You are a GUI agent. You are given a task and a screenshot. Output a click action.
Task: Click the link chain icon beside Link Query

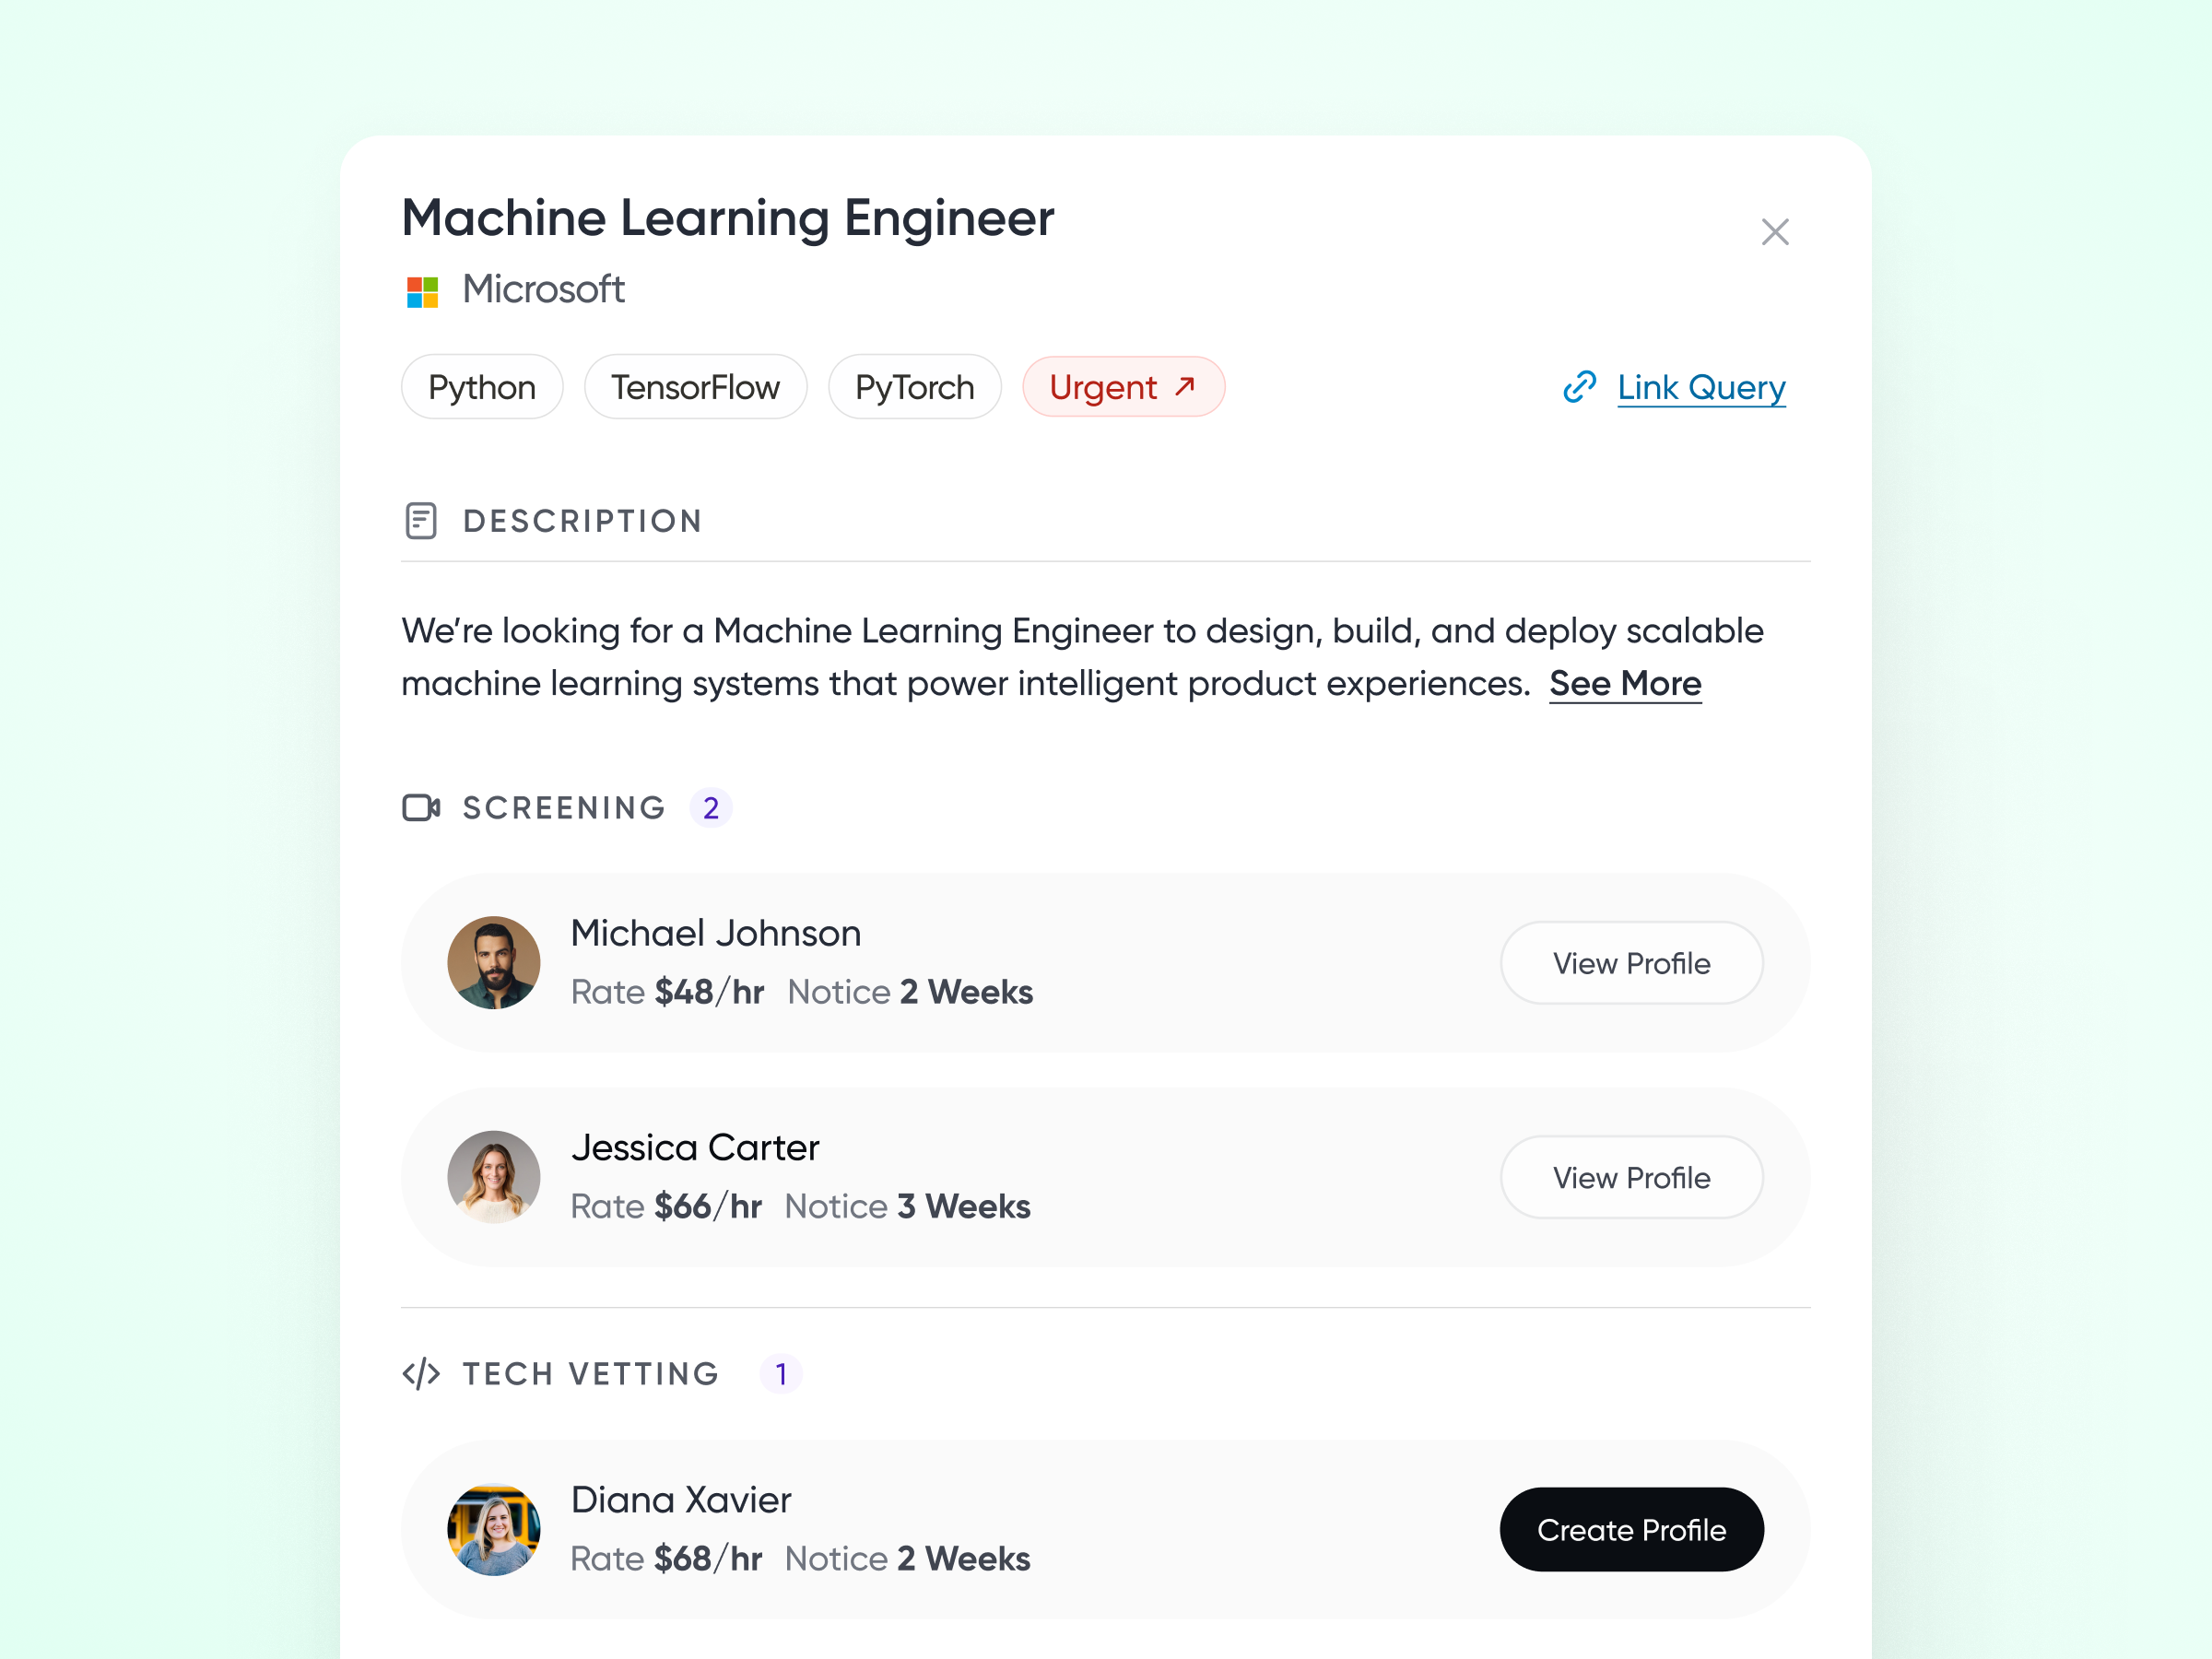pyautogui.click(x=1578, y=387)
